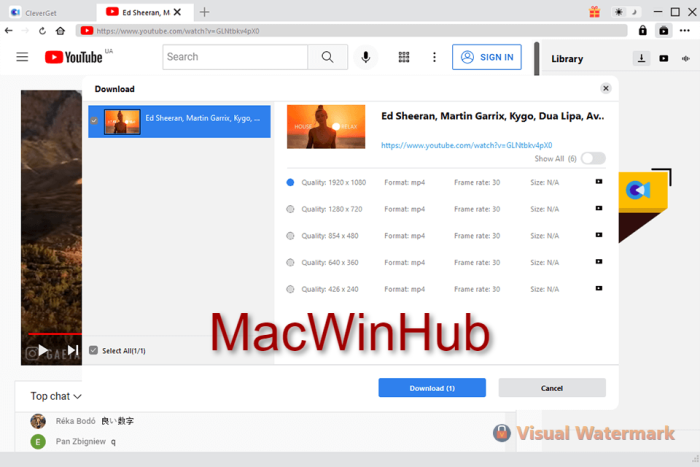Click the Download (1) button
The image size is (700, 467).
point(432,388)
